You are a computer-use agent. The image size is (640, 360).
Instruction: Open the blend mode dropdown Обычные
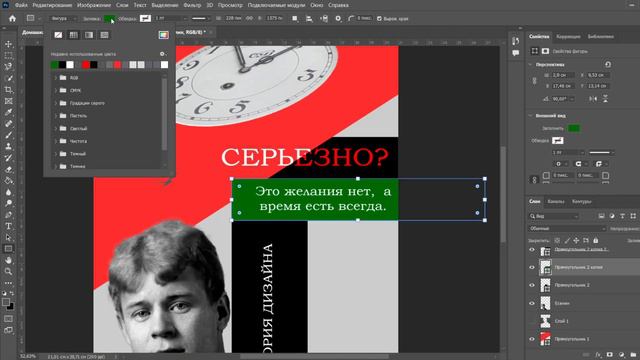click(x=567, y=229)
